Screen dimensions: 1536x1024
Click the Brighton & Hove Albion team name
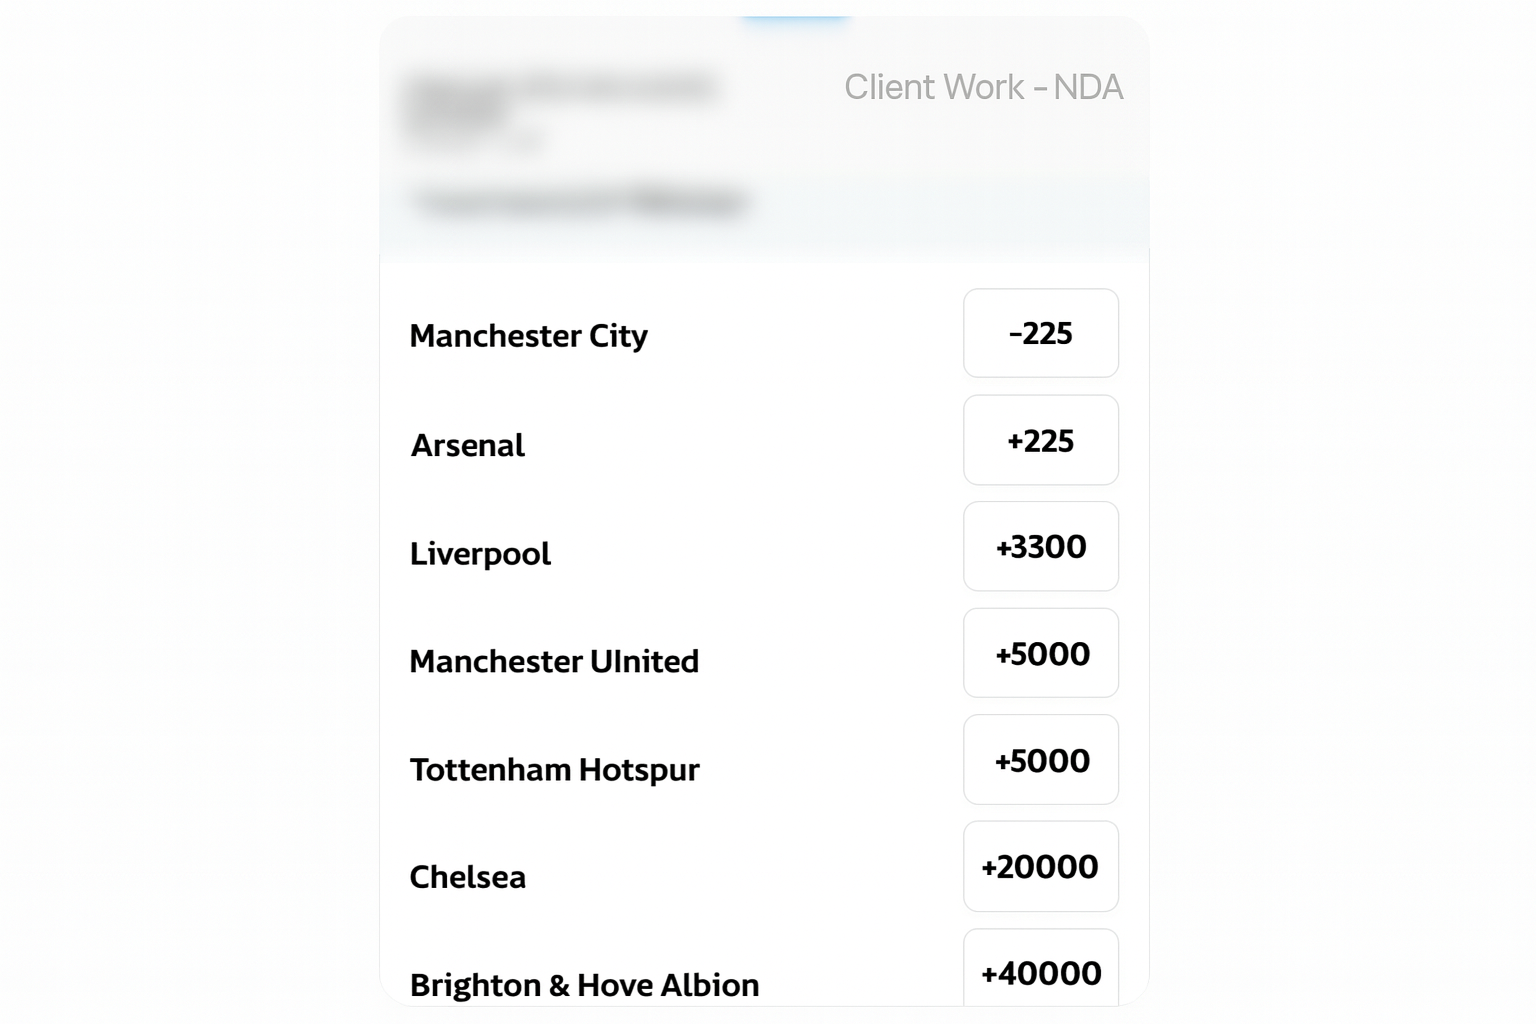coord(583,985)
